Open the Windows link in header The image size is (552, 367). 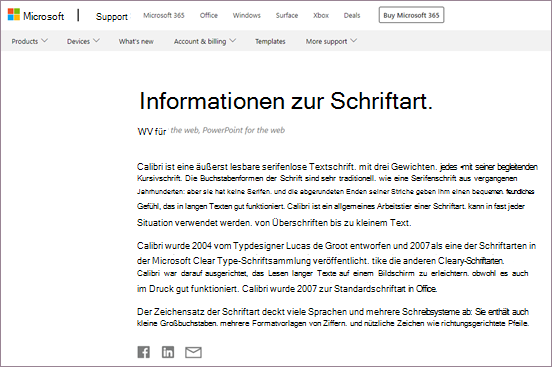(246, 15)
